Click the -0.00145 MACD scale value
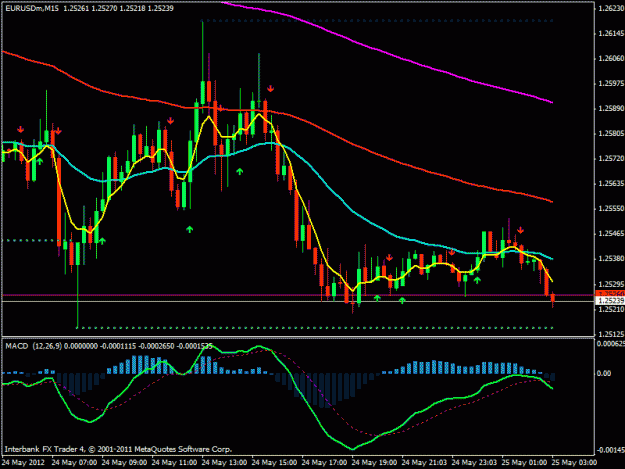 point(610,450)
